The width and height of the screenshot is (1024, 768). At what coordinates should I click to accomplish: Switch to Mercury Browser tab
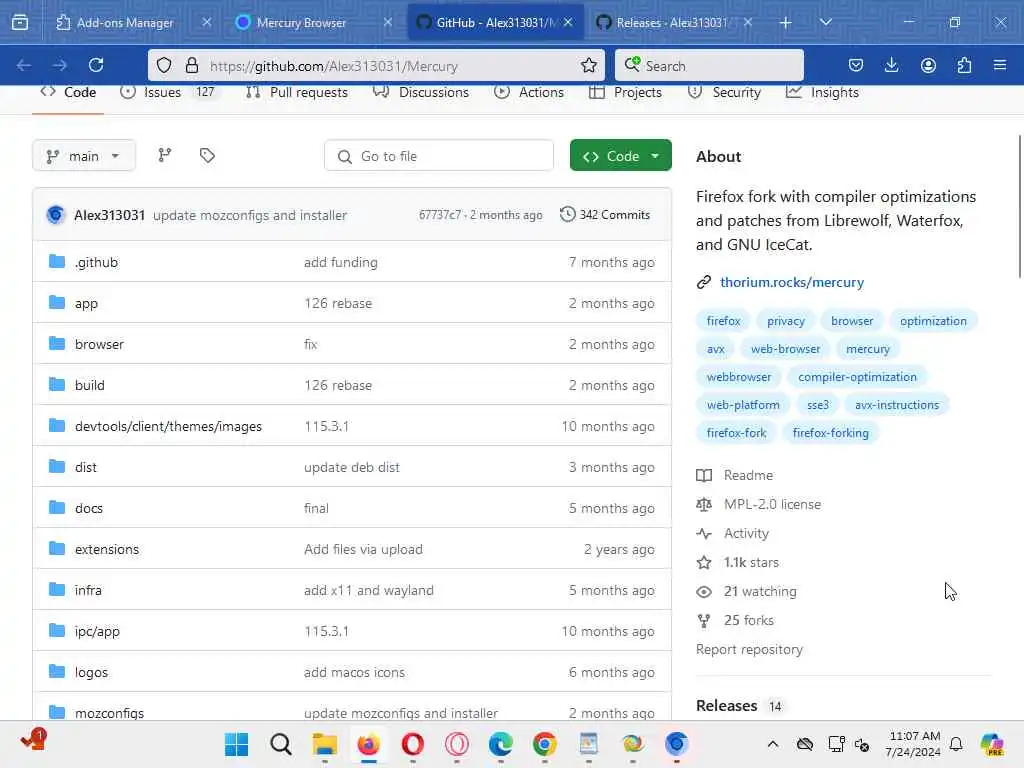[300, 23]
